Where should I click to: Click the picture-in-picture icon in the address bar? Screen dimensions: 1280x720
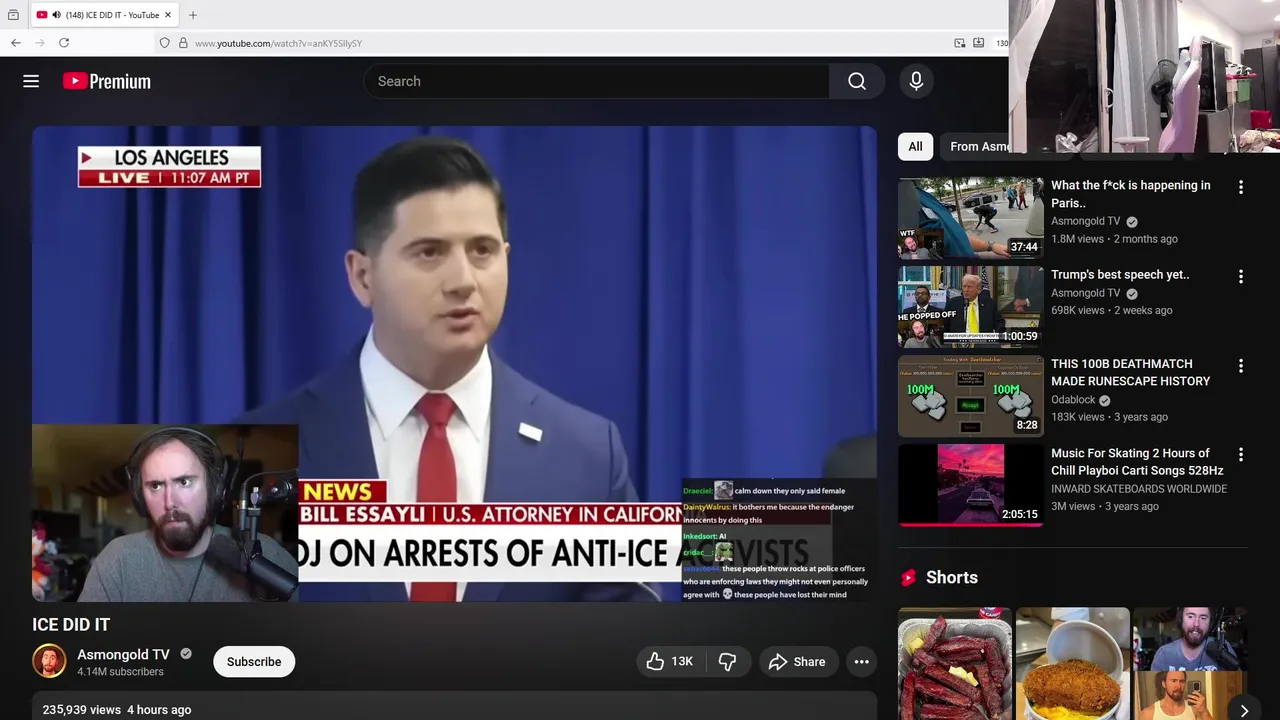(960, 43)
